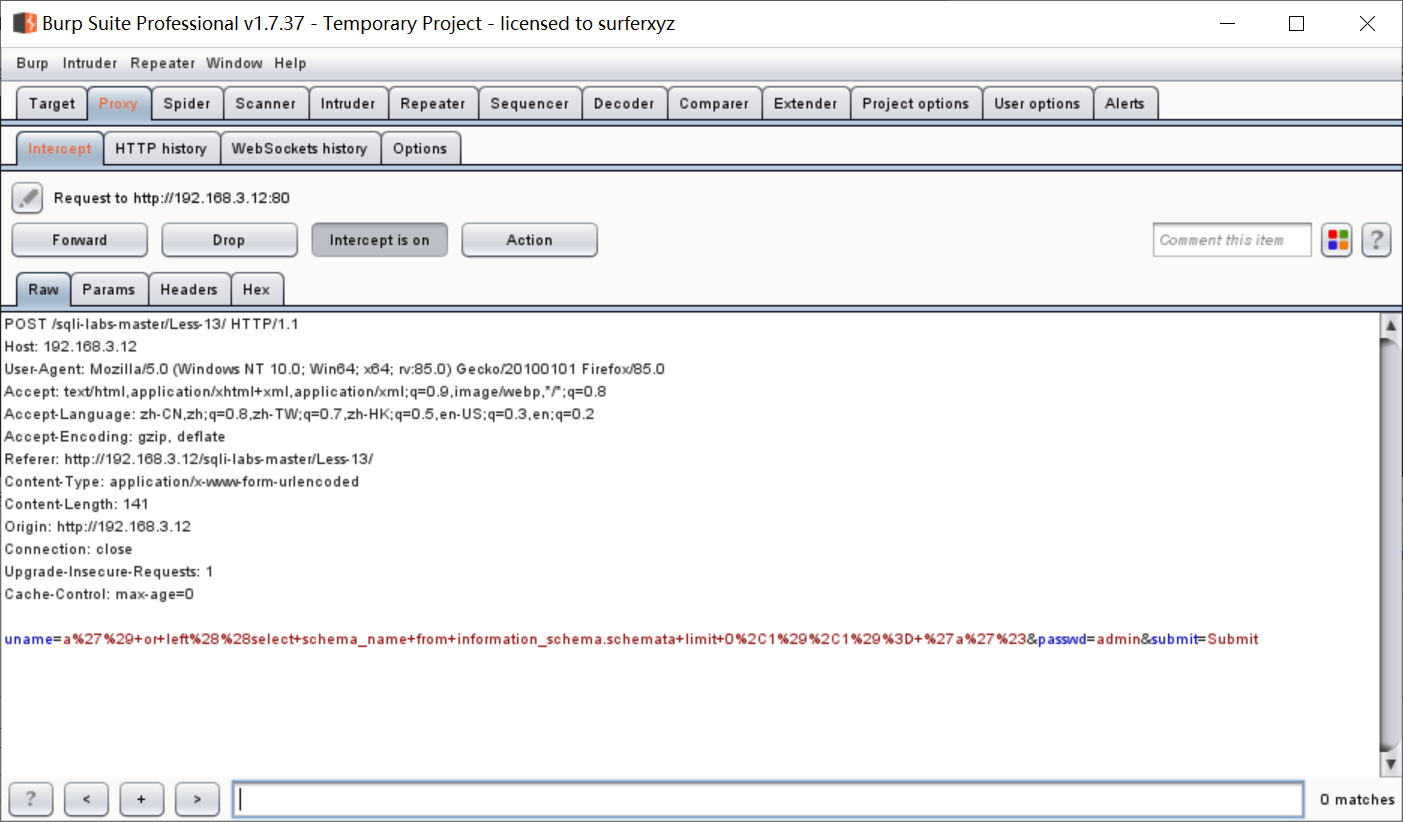Select the Proxy tab
The image size is (1403, 822).
119,103
